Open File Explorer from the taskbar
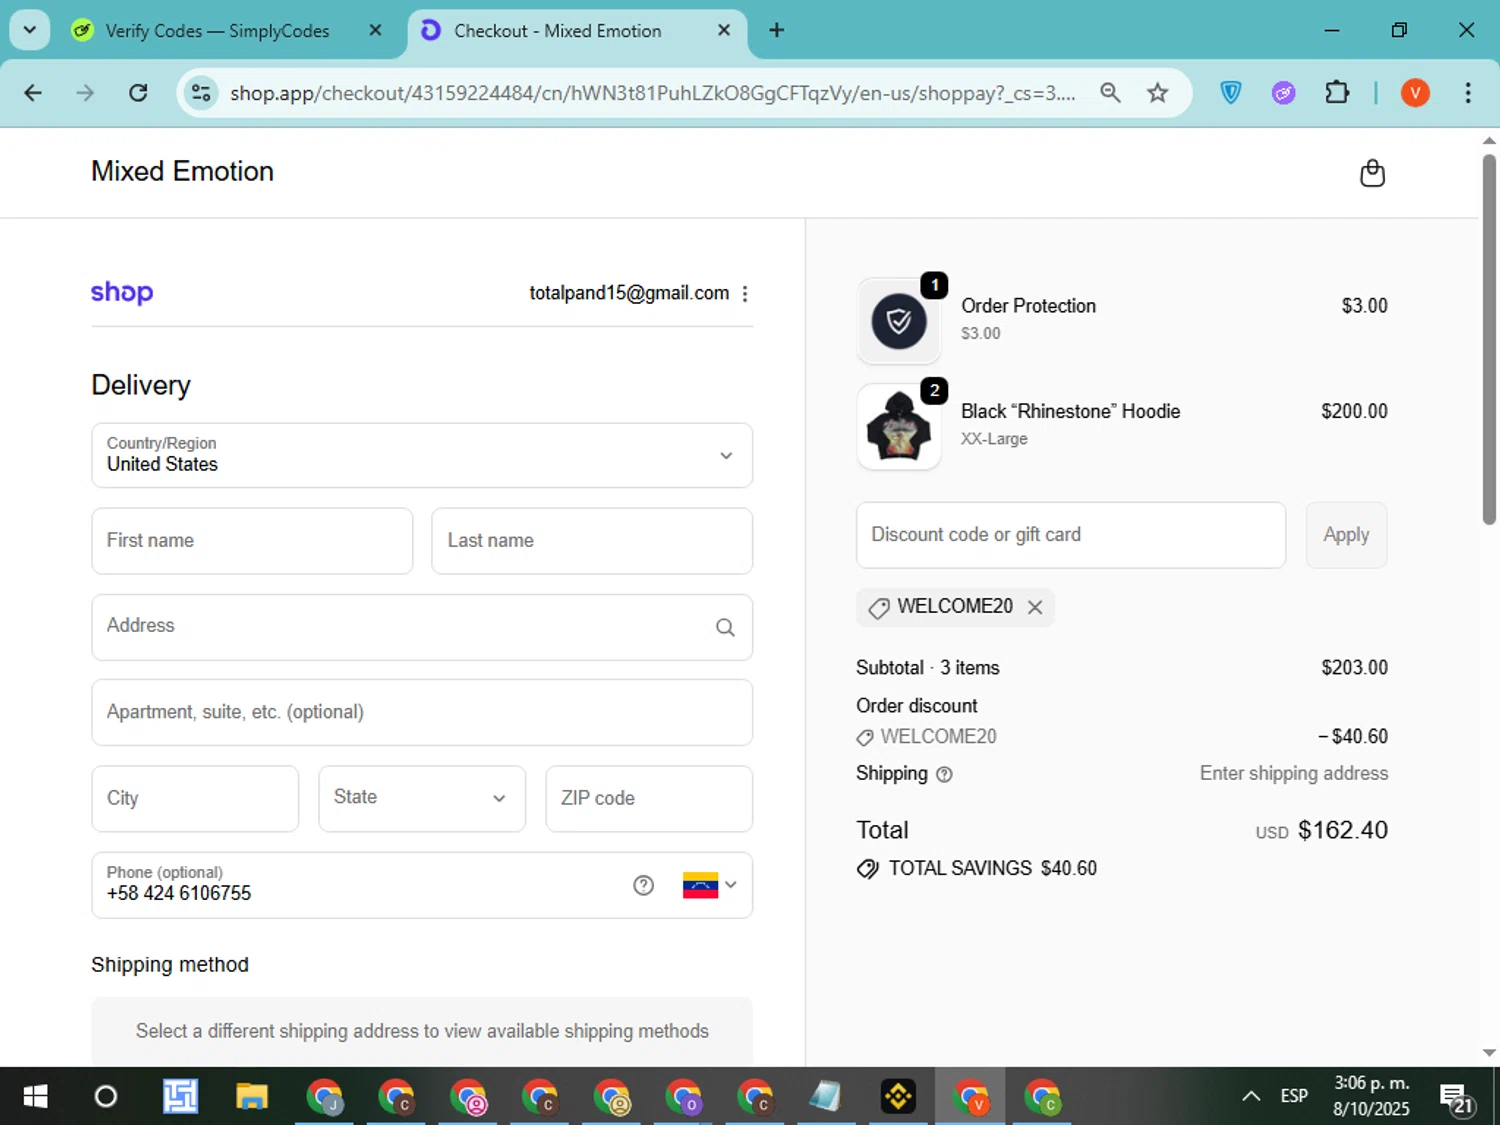 (x=251, y=1097)
